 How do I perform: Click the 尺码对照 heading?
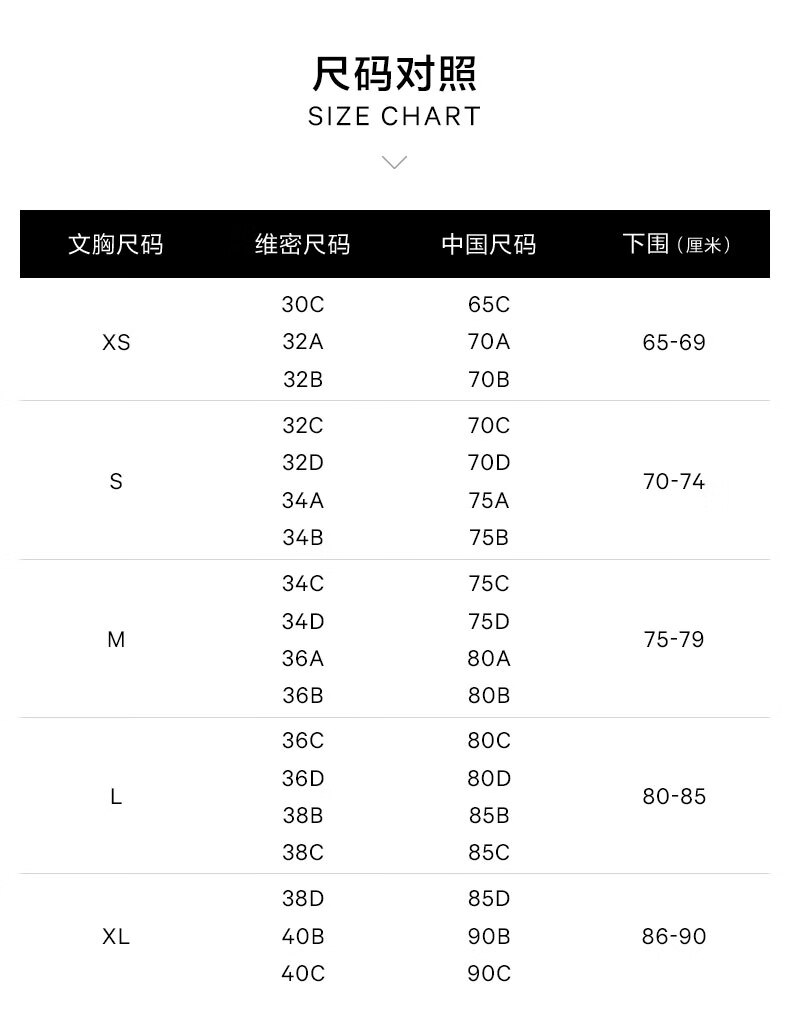[395, 75]
